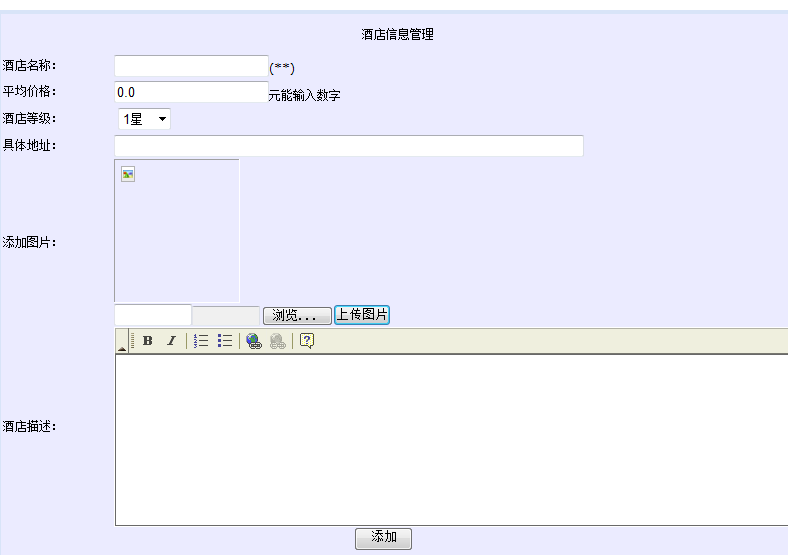Screen dimensions: 788x556
Task: Click the 酒店名称 input field
Action: pos(191,66)
